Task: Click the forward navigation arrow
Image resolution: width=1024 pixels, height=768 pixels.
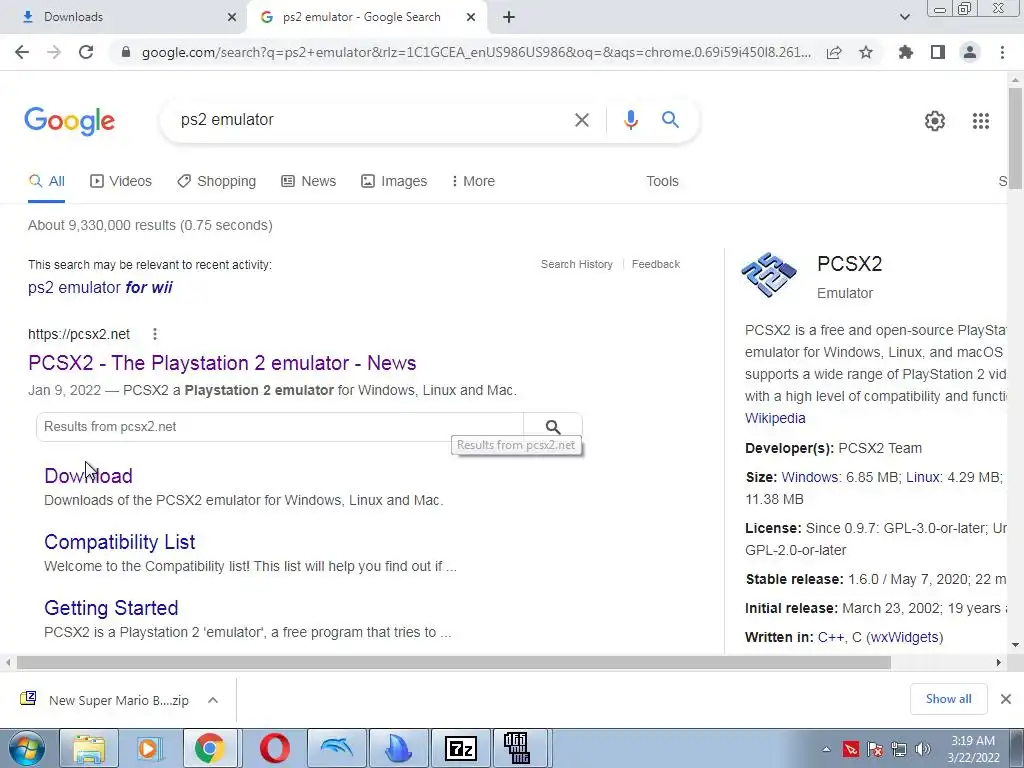Action: tap(54, 52)
